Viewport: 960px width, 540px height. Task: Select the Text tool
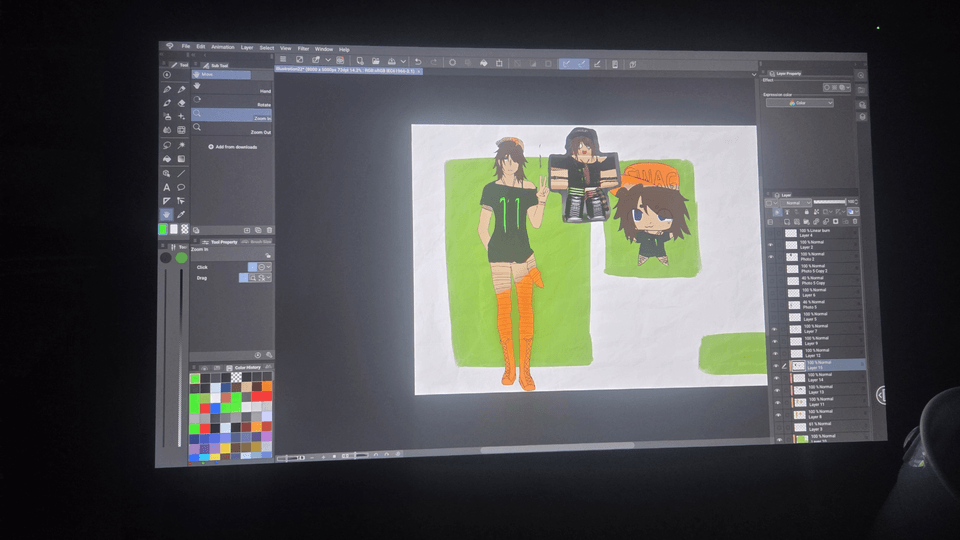click(166, 187)
